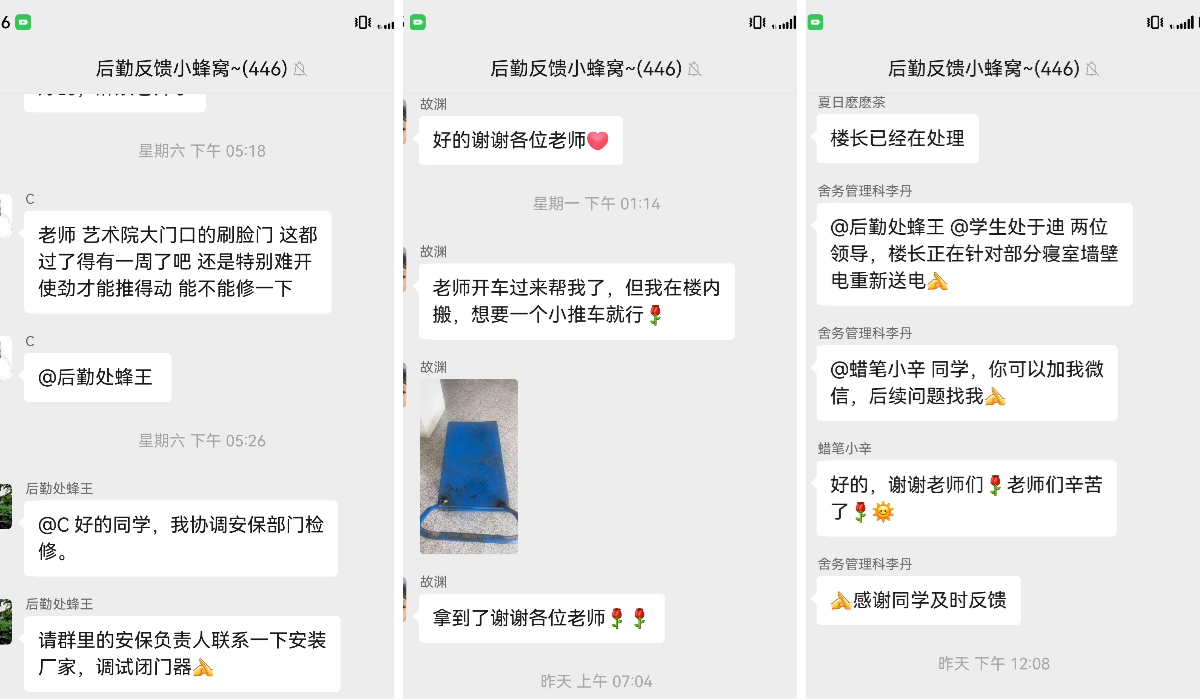The image size is (1201, 700).
Task: Tap message 感谢同学及时反馈
Action: pyautogui.click(x=919, y=601)
